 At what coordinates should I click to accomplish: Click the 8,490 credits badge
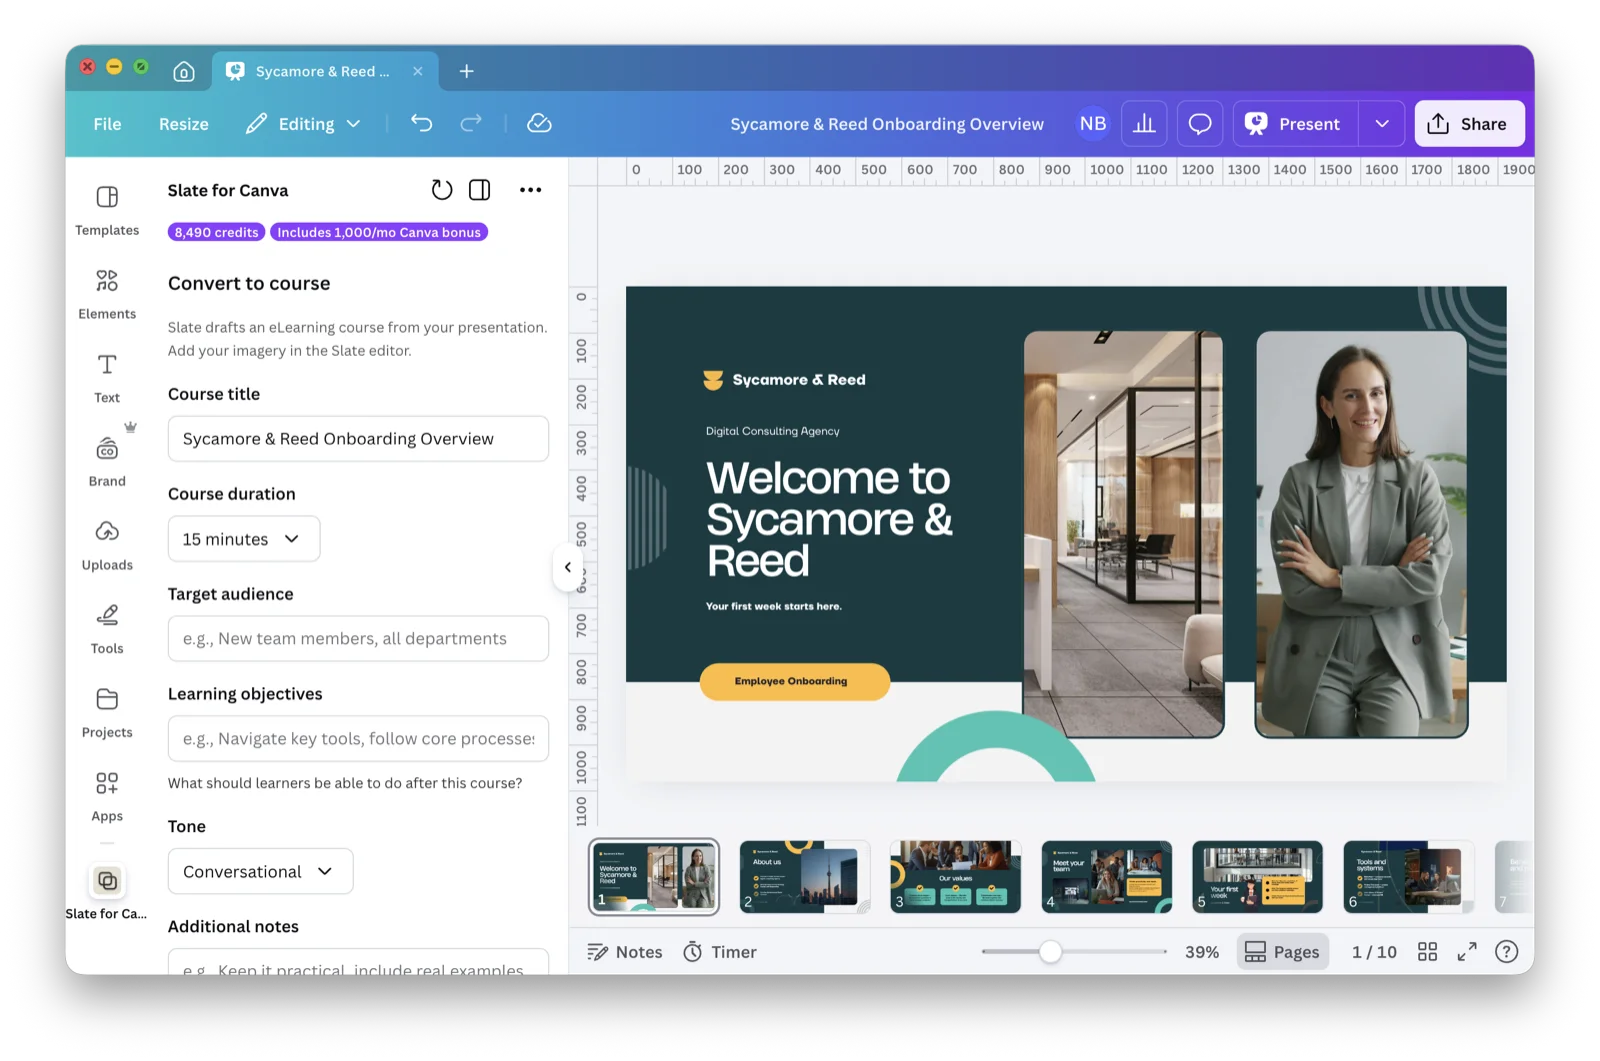coord(216,232)
